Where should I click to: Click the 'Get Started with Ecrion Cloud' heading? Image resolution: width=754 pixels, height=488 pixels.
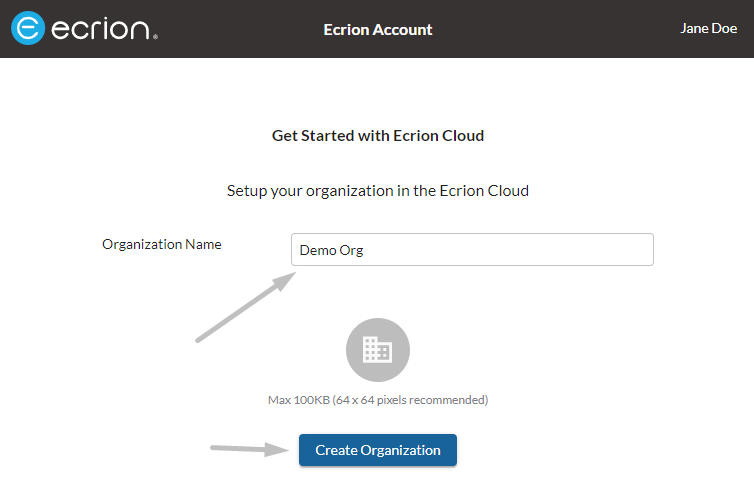coord(377,136)
